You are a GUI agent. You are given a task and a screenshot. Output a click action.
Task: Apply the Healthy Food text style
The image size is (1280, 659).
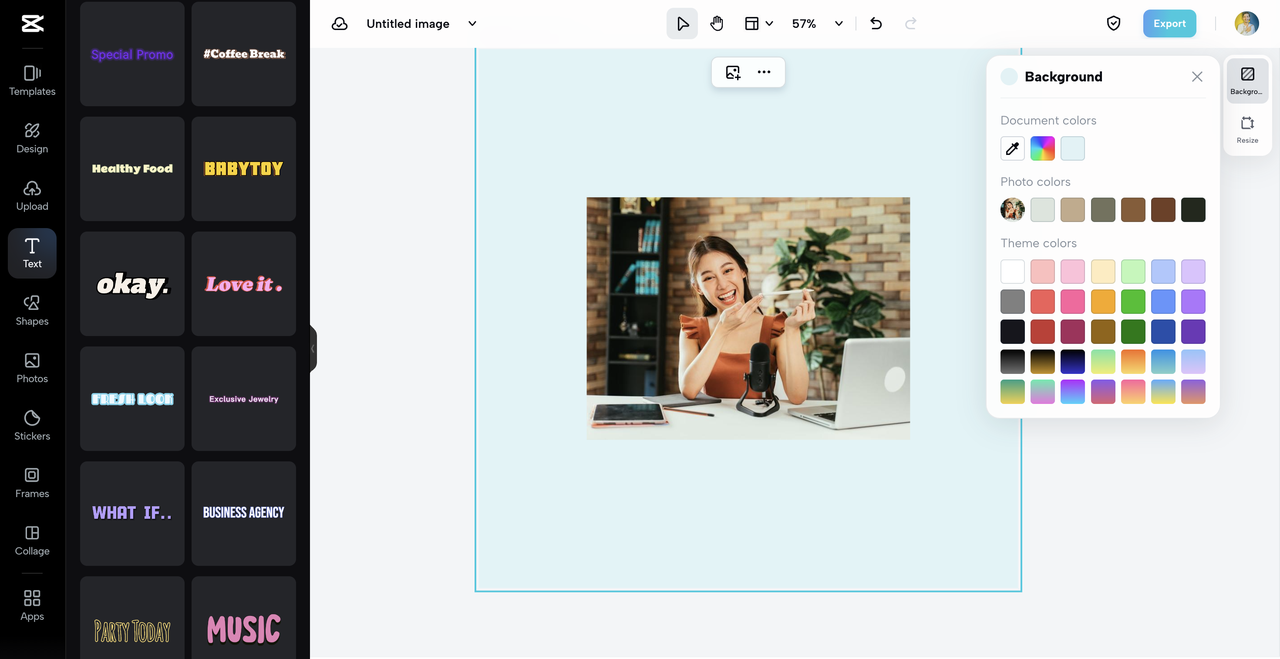click(132, 169)
